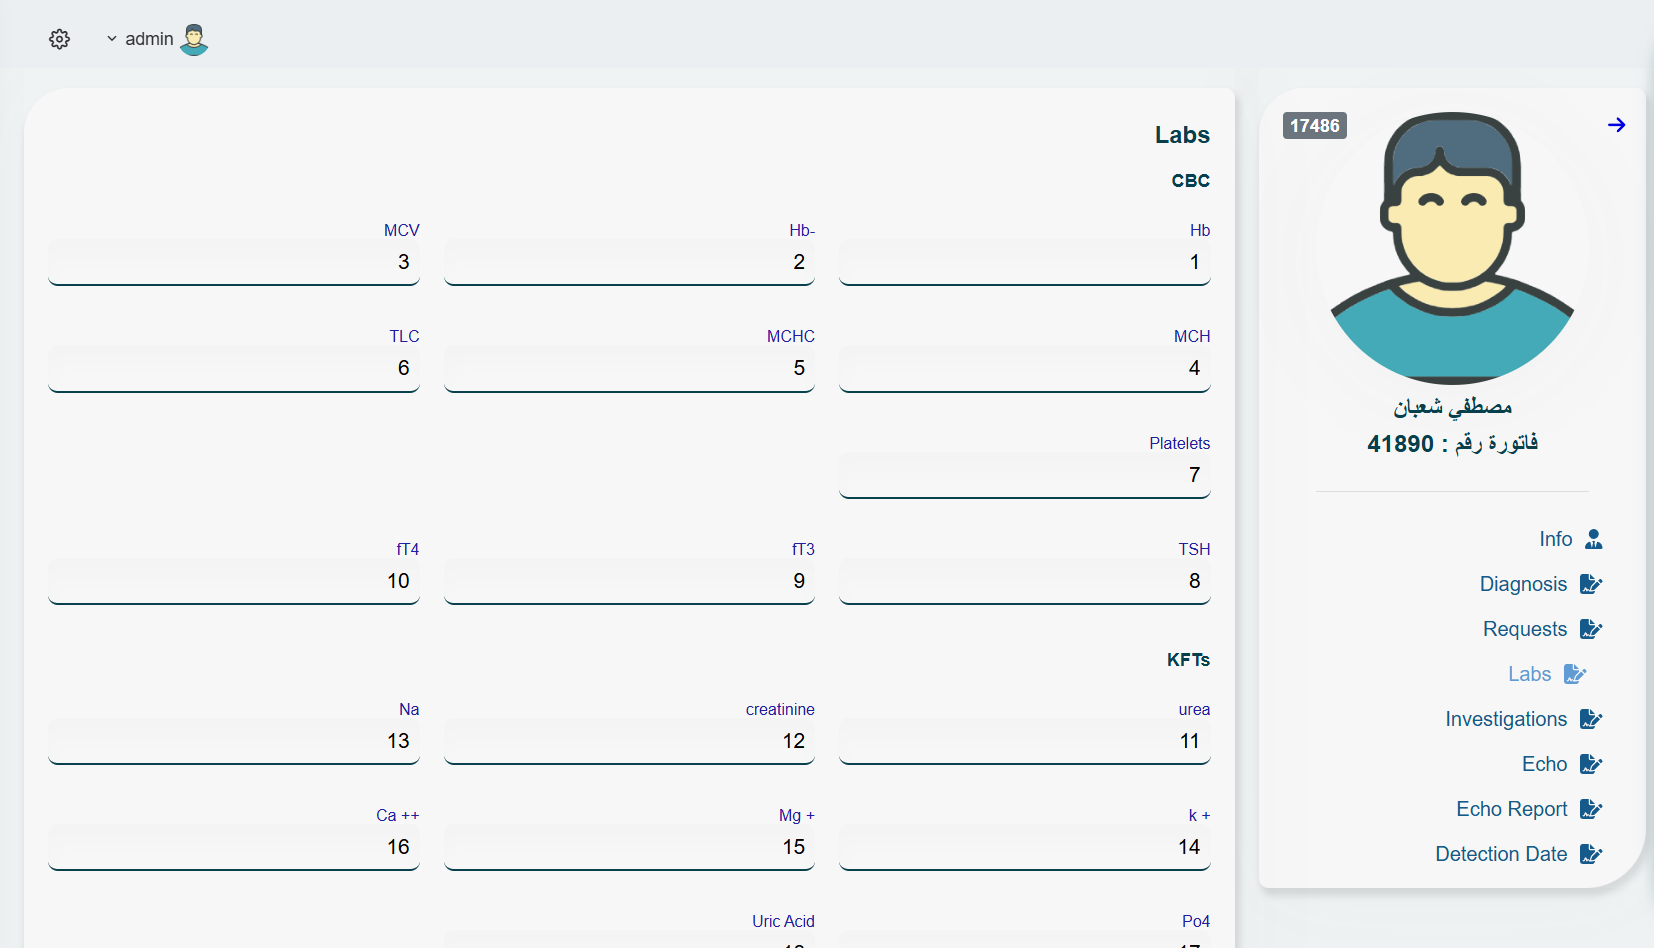This screenshot has height=948, width=1654.
Task: Open the Diagnosis link text
Action: (1523, 584)
